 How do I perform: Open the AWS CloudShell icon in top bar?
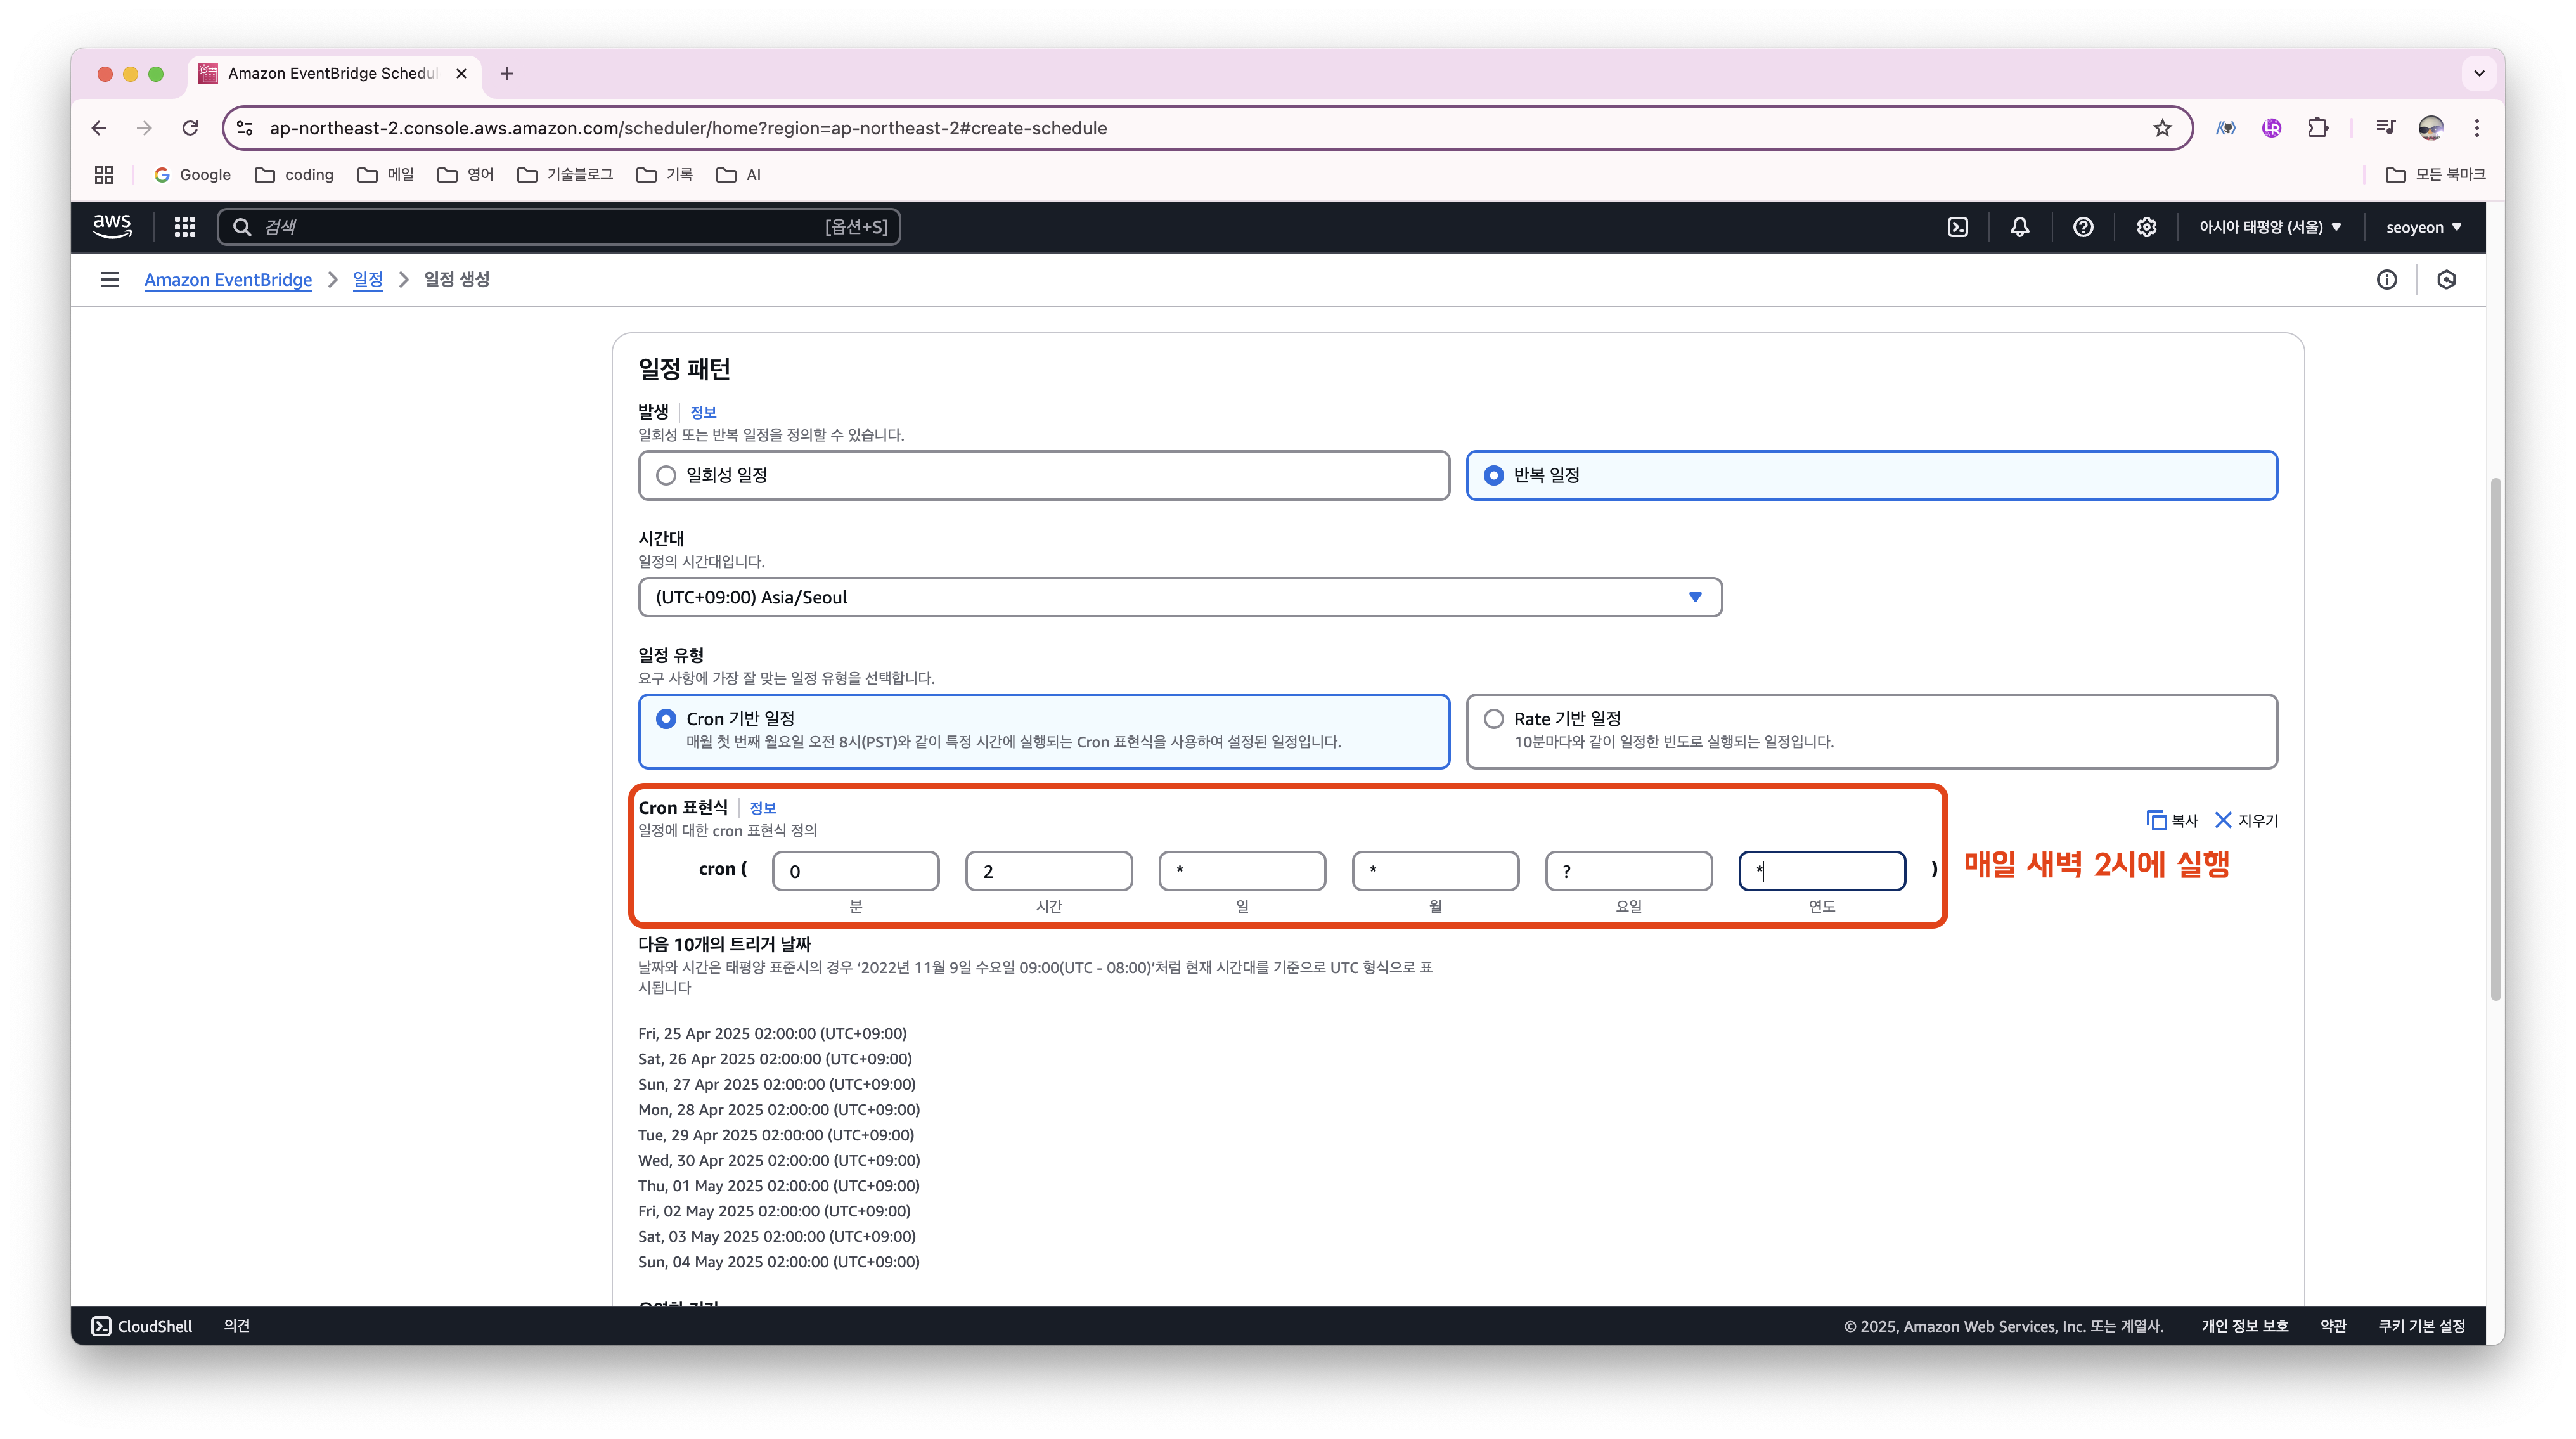pos(1957,227)
